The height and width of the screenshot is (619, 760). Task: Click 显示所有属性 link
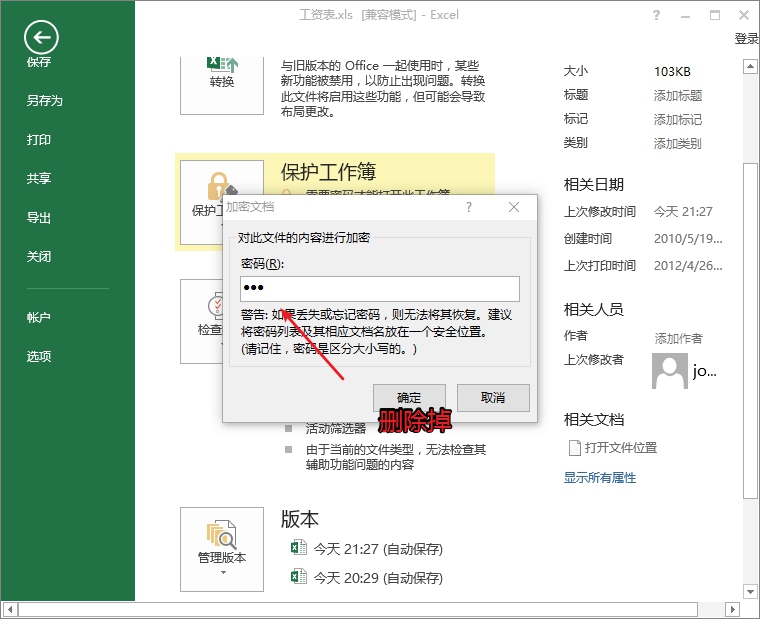click(600, 478)
